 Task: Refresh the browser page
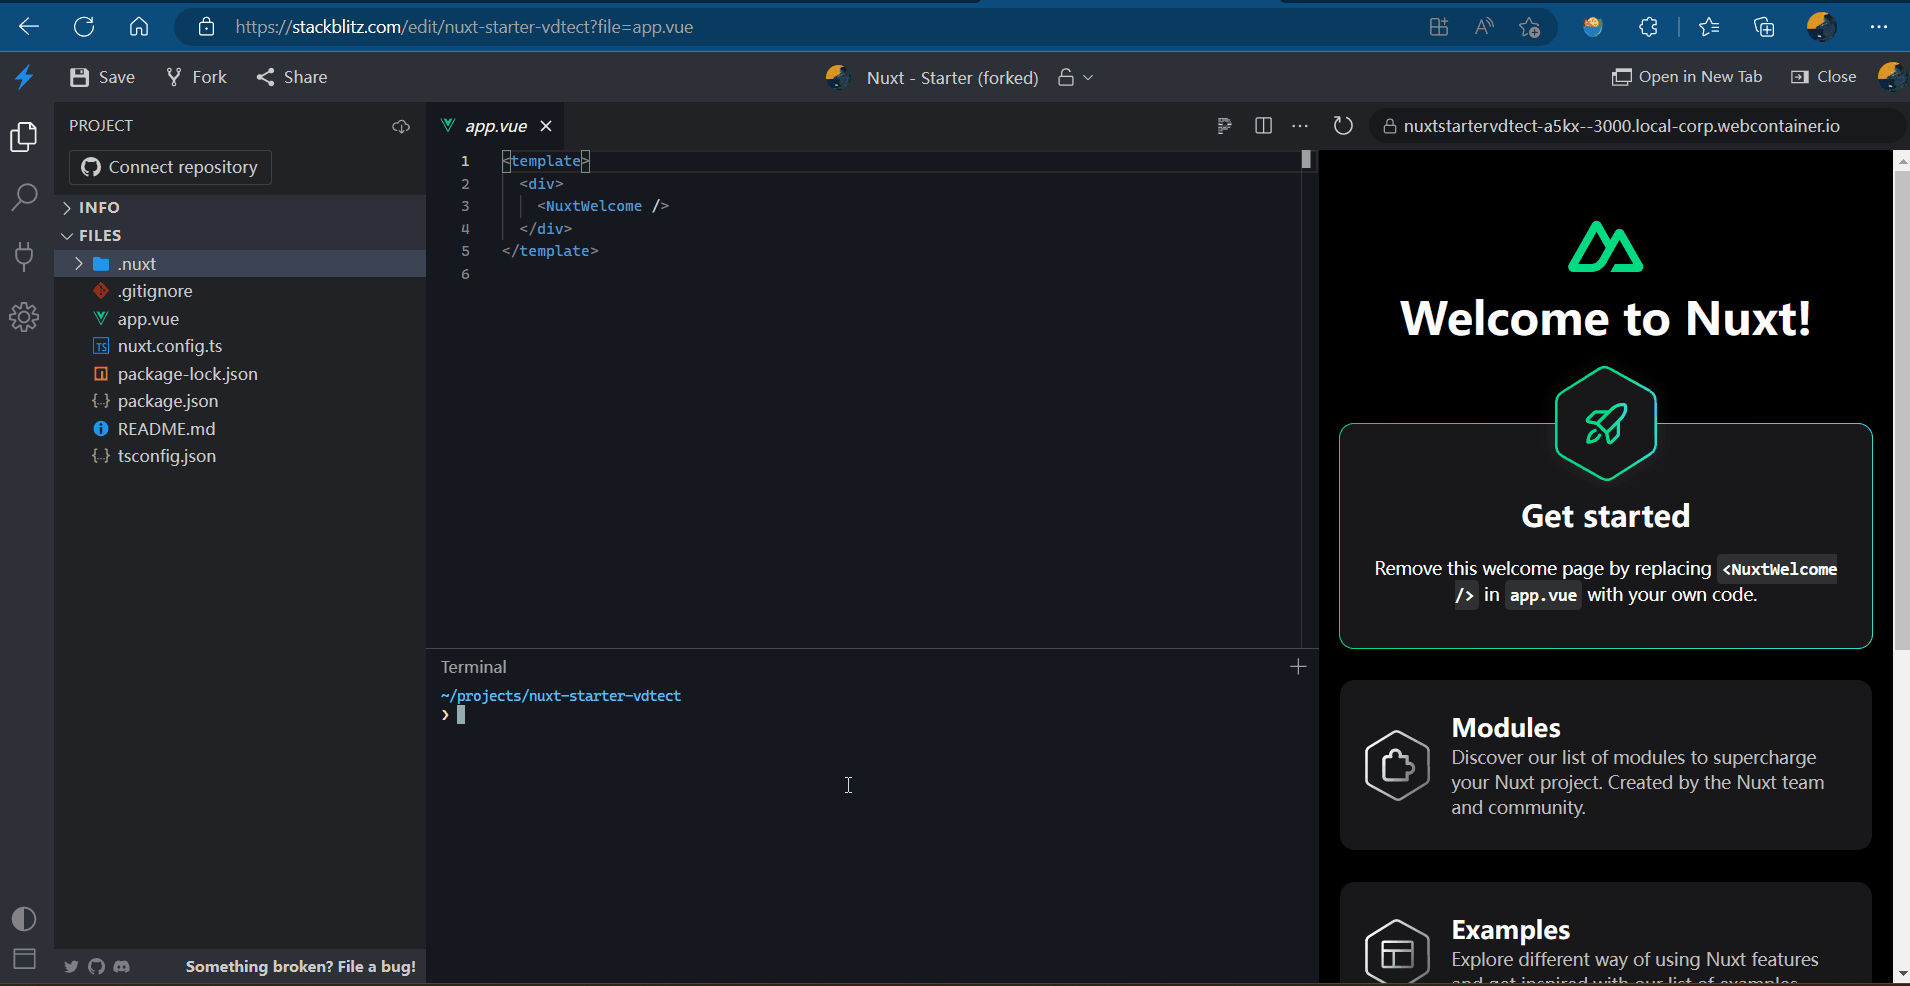(84, 27)
